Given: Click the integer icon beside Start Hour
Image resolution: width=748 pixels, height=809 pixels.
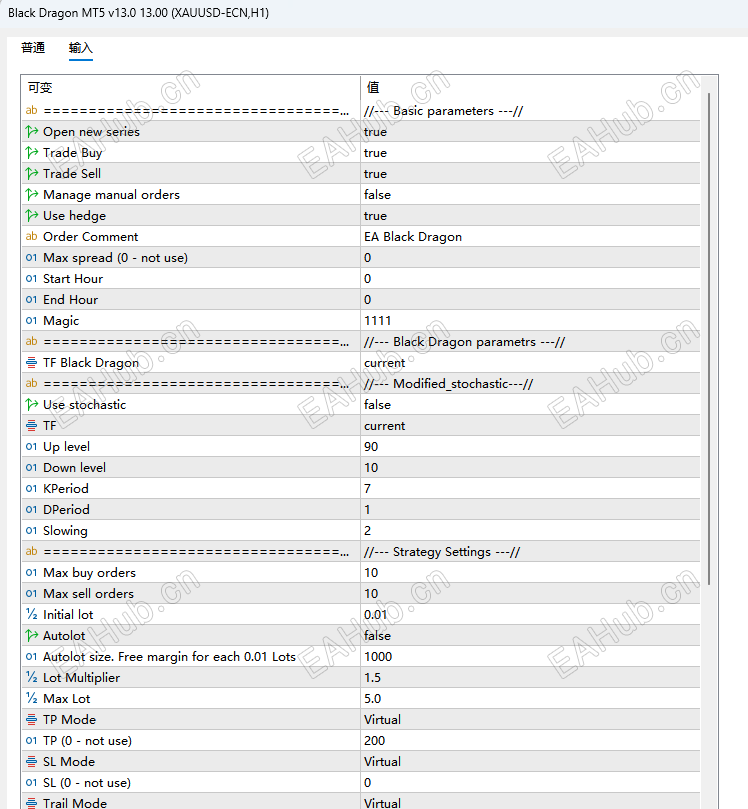Looking at the screenshot, I should click(x=31, y=279).
